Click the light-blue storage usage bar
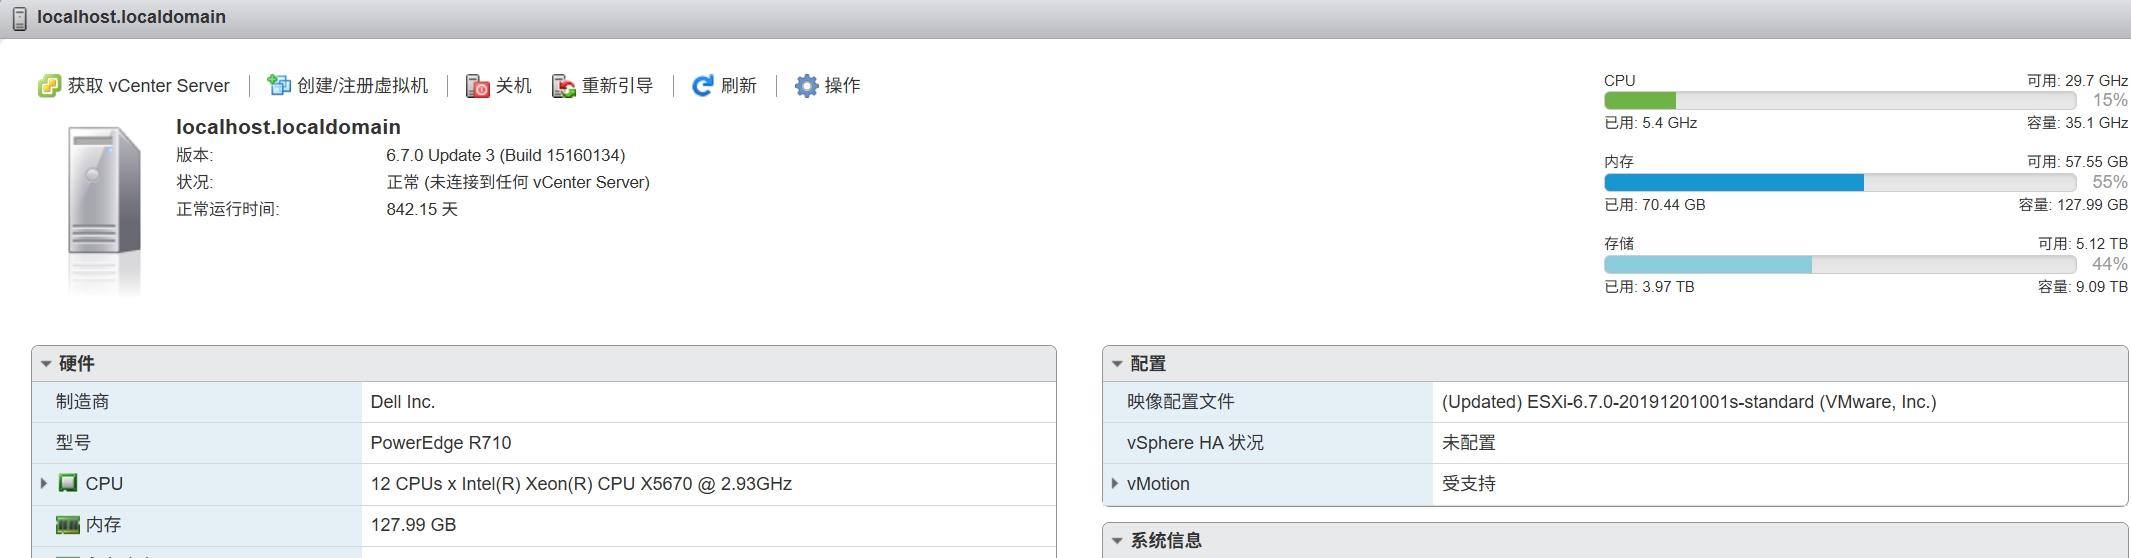This screenshot has width=2131, height=558. pos(1708,265)
